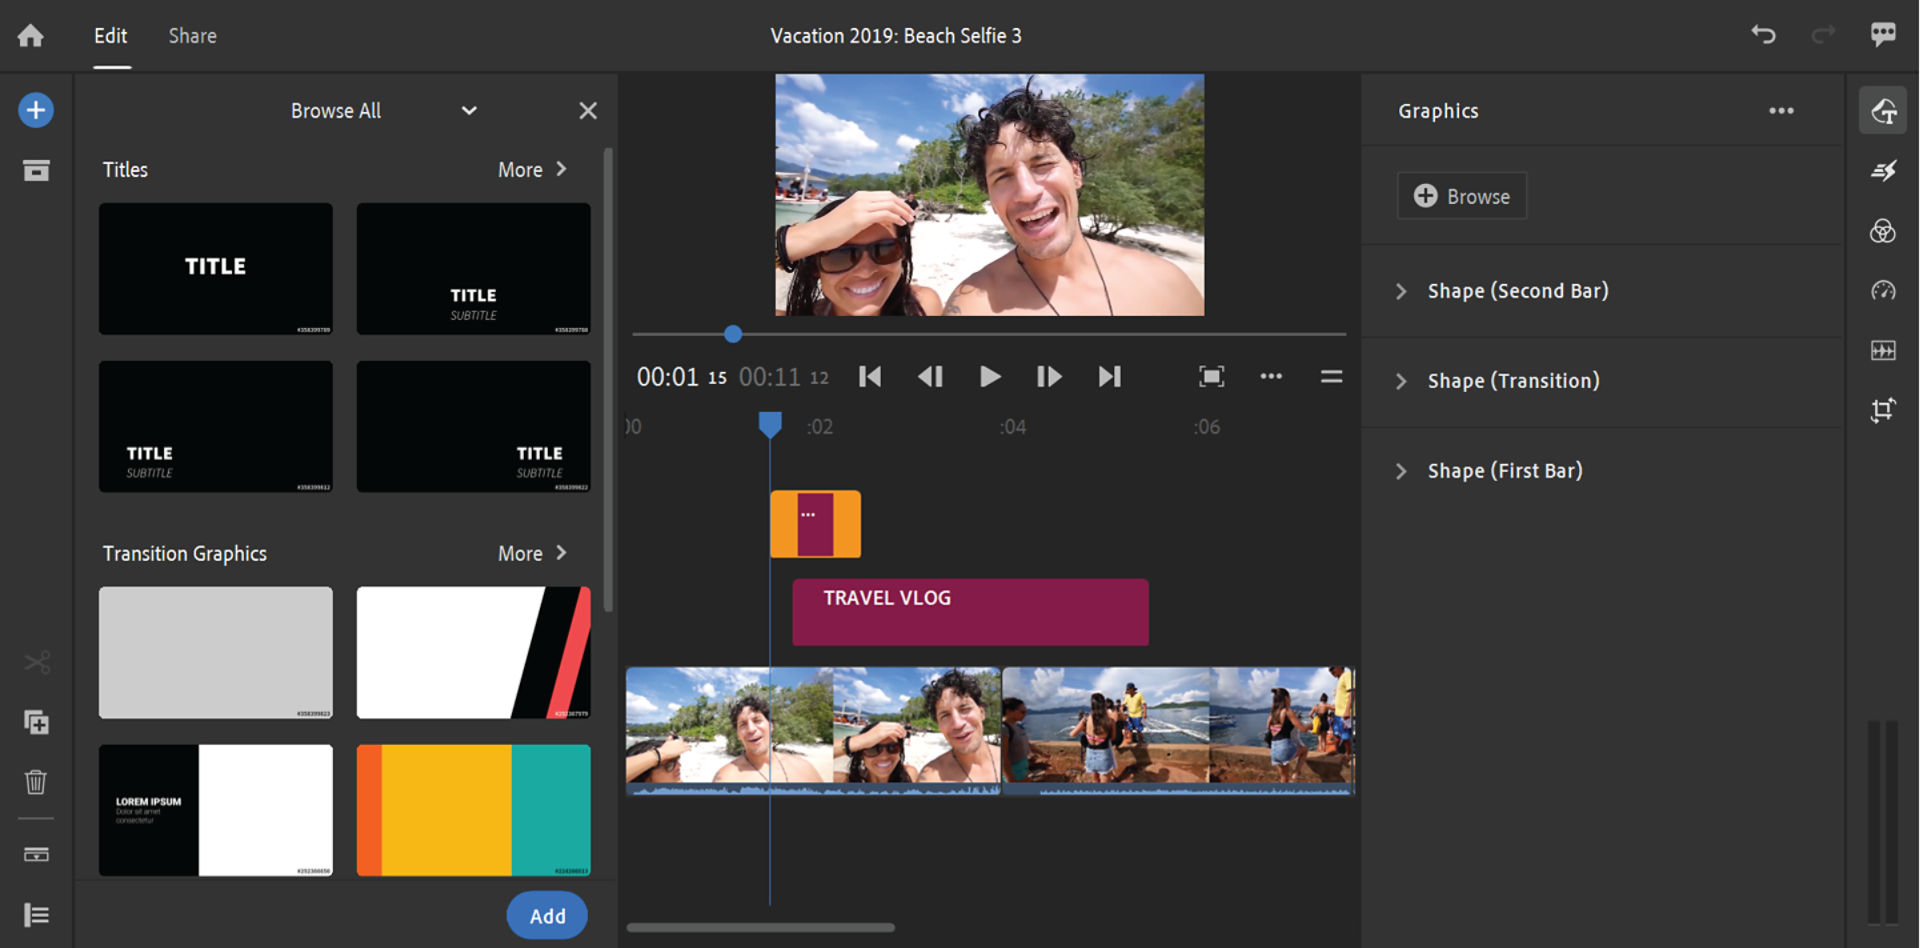Viewport: 1920px width, 948px height.
Task: Toggle fullscreen preview in playback bar
Action: pos(1211,377)
